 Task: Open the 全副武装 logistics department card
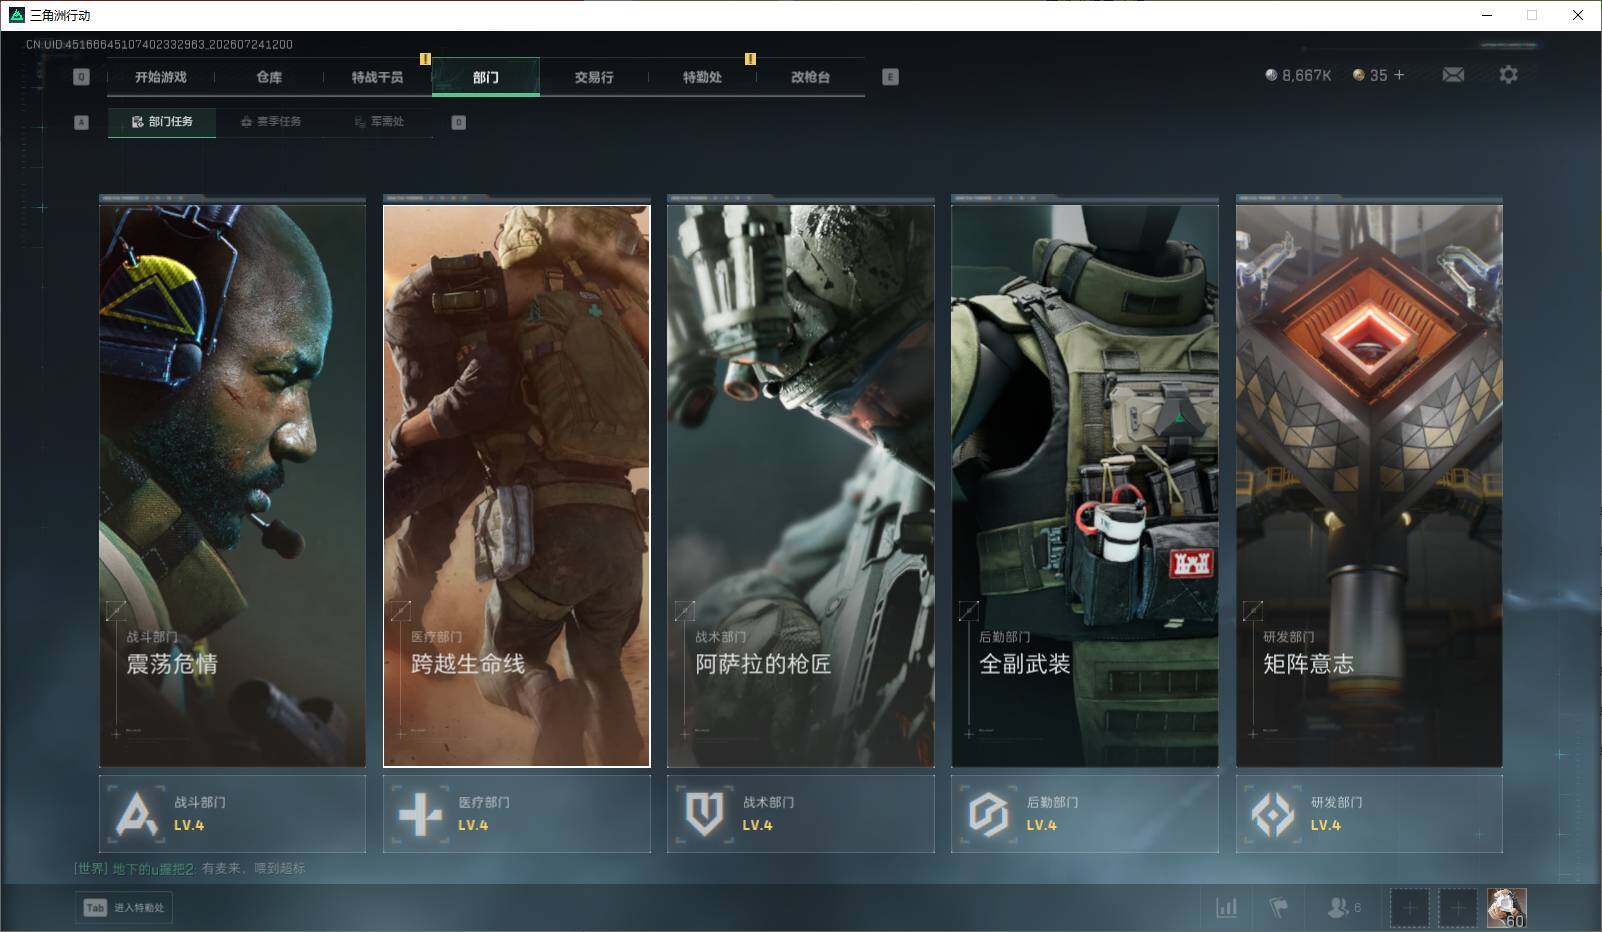[x=1084, y=486]
